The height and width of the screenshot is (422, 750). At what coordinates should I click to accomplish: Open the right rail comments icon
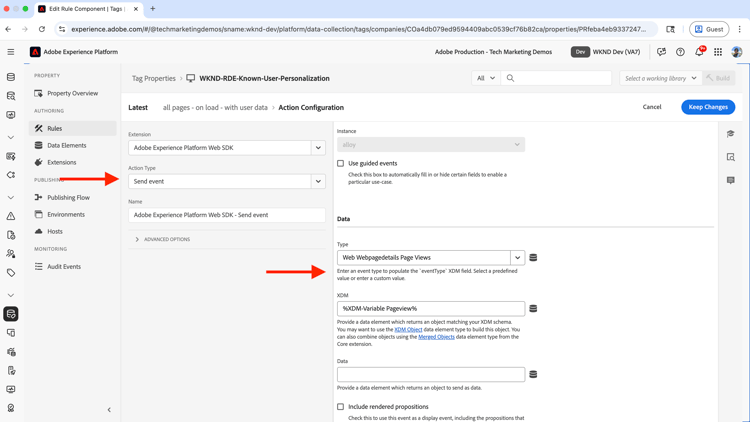[730, 180]
